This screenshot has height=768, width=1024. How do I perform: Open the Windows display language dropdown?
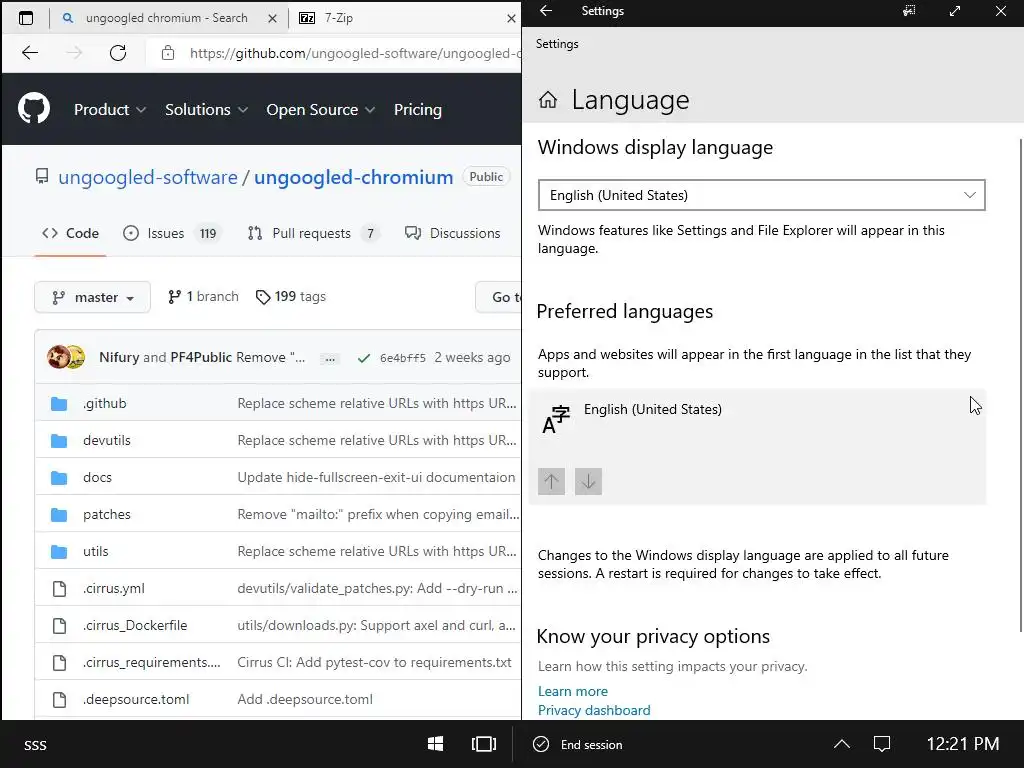pos(761,195)
